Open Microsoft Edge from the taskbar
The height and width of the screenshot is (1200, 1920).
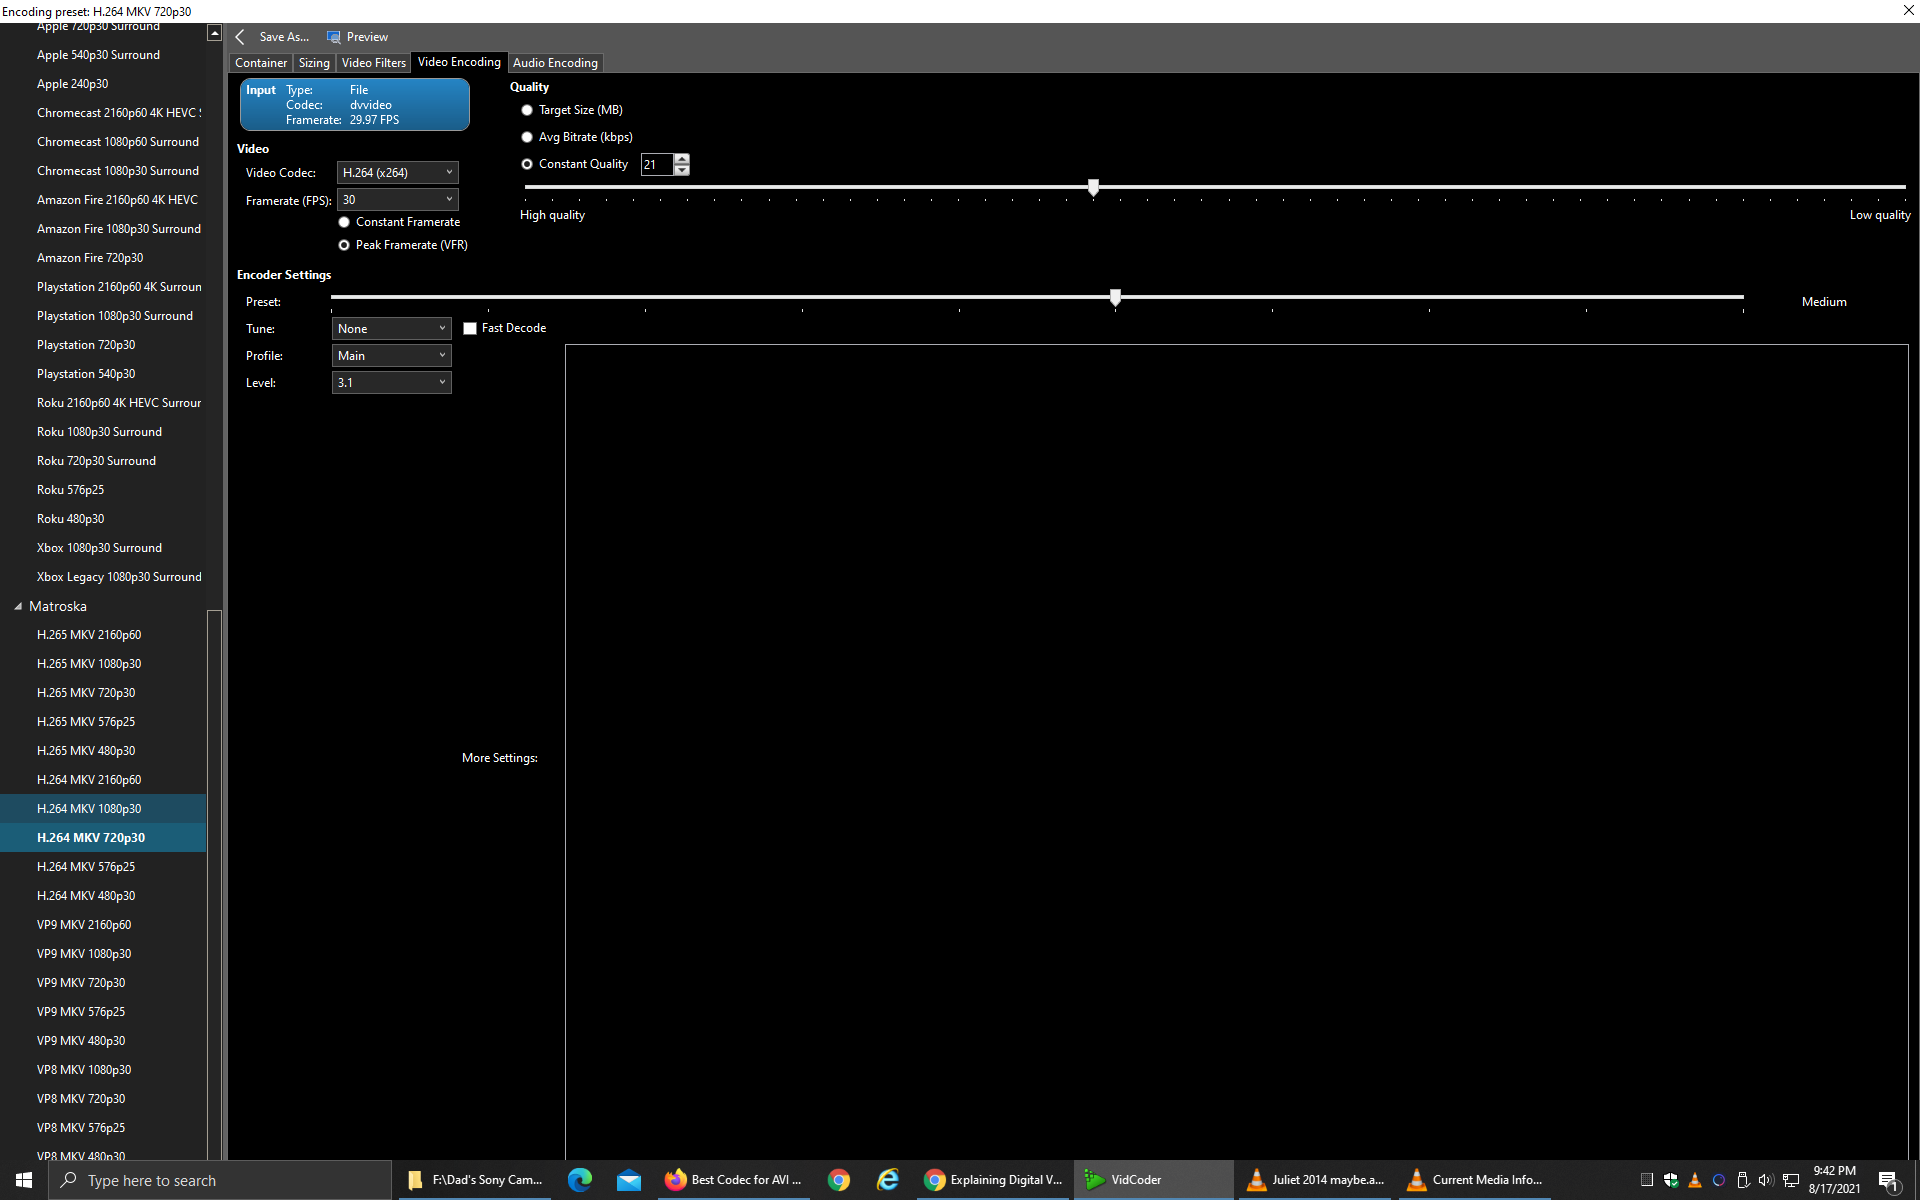pyautogui.click(x=579, y=1180)
